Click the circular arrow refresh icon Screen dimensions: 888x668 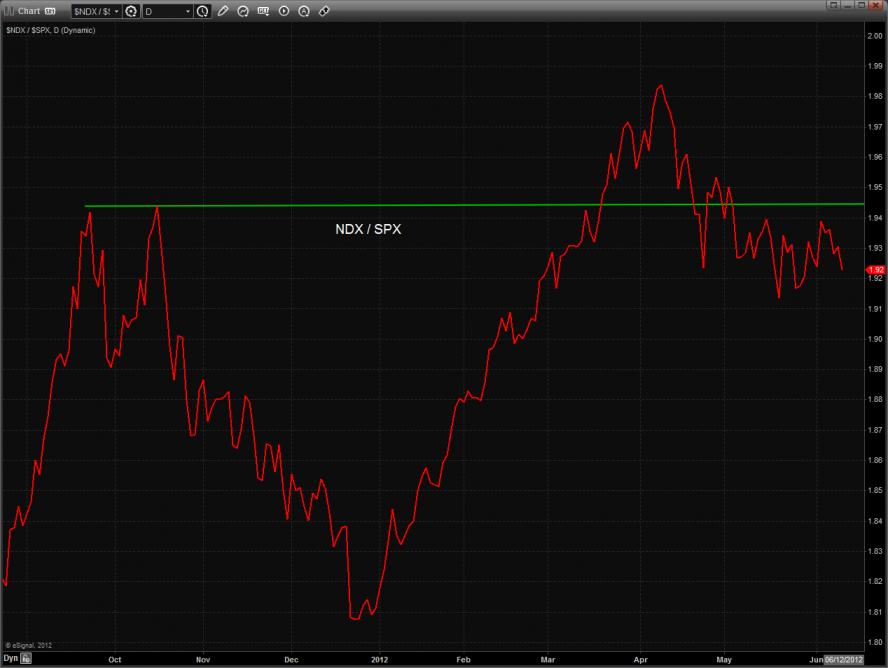[x=243, y=11]
